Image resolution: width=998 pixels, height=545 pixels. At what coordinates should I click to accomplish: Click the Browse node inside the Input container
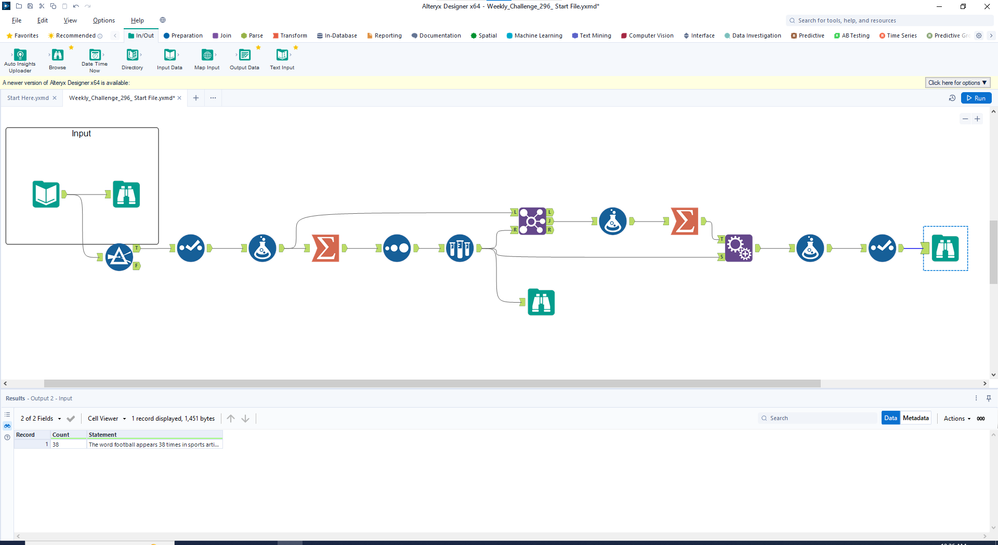tap(126, 194)
